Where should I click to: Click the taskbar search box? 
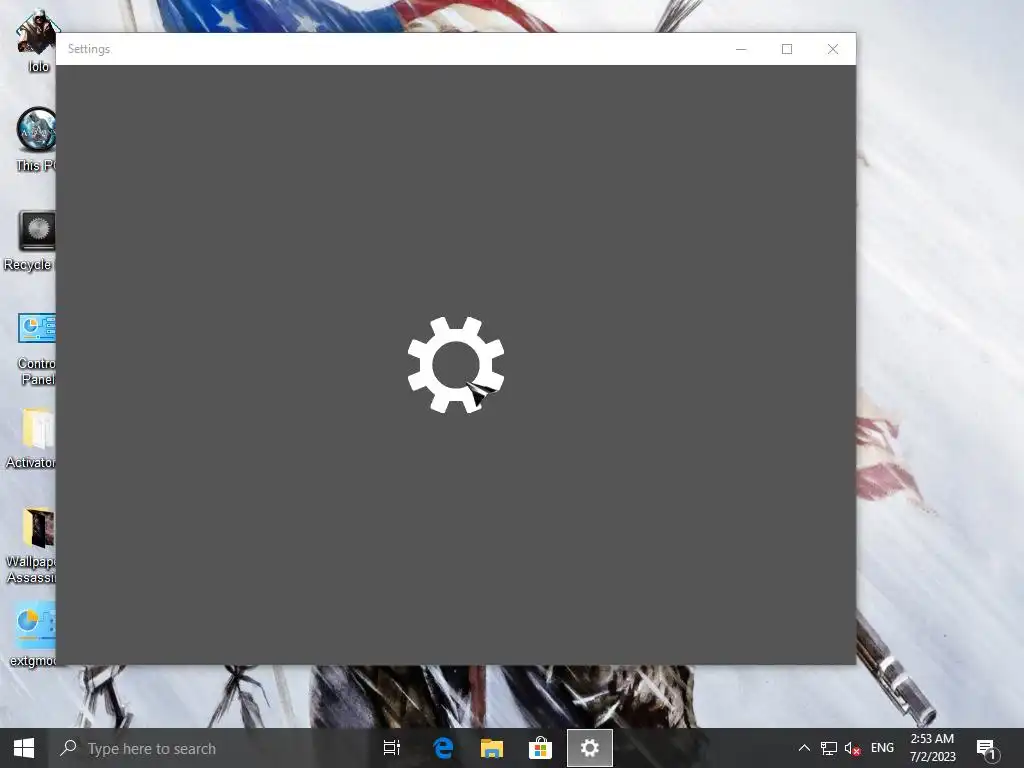tap(210, 748)
